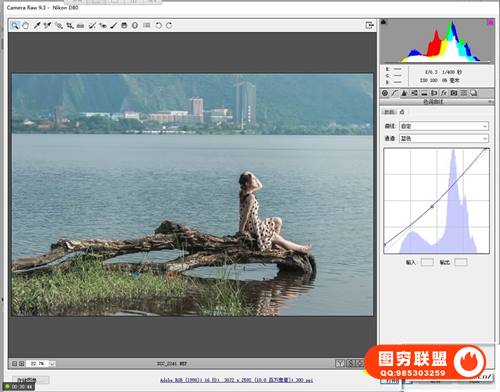Viewport: 500px width, 392px height.
Task: Select the Crop tool
Action: (70, 25)
